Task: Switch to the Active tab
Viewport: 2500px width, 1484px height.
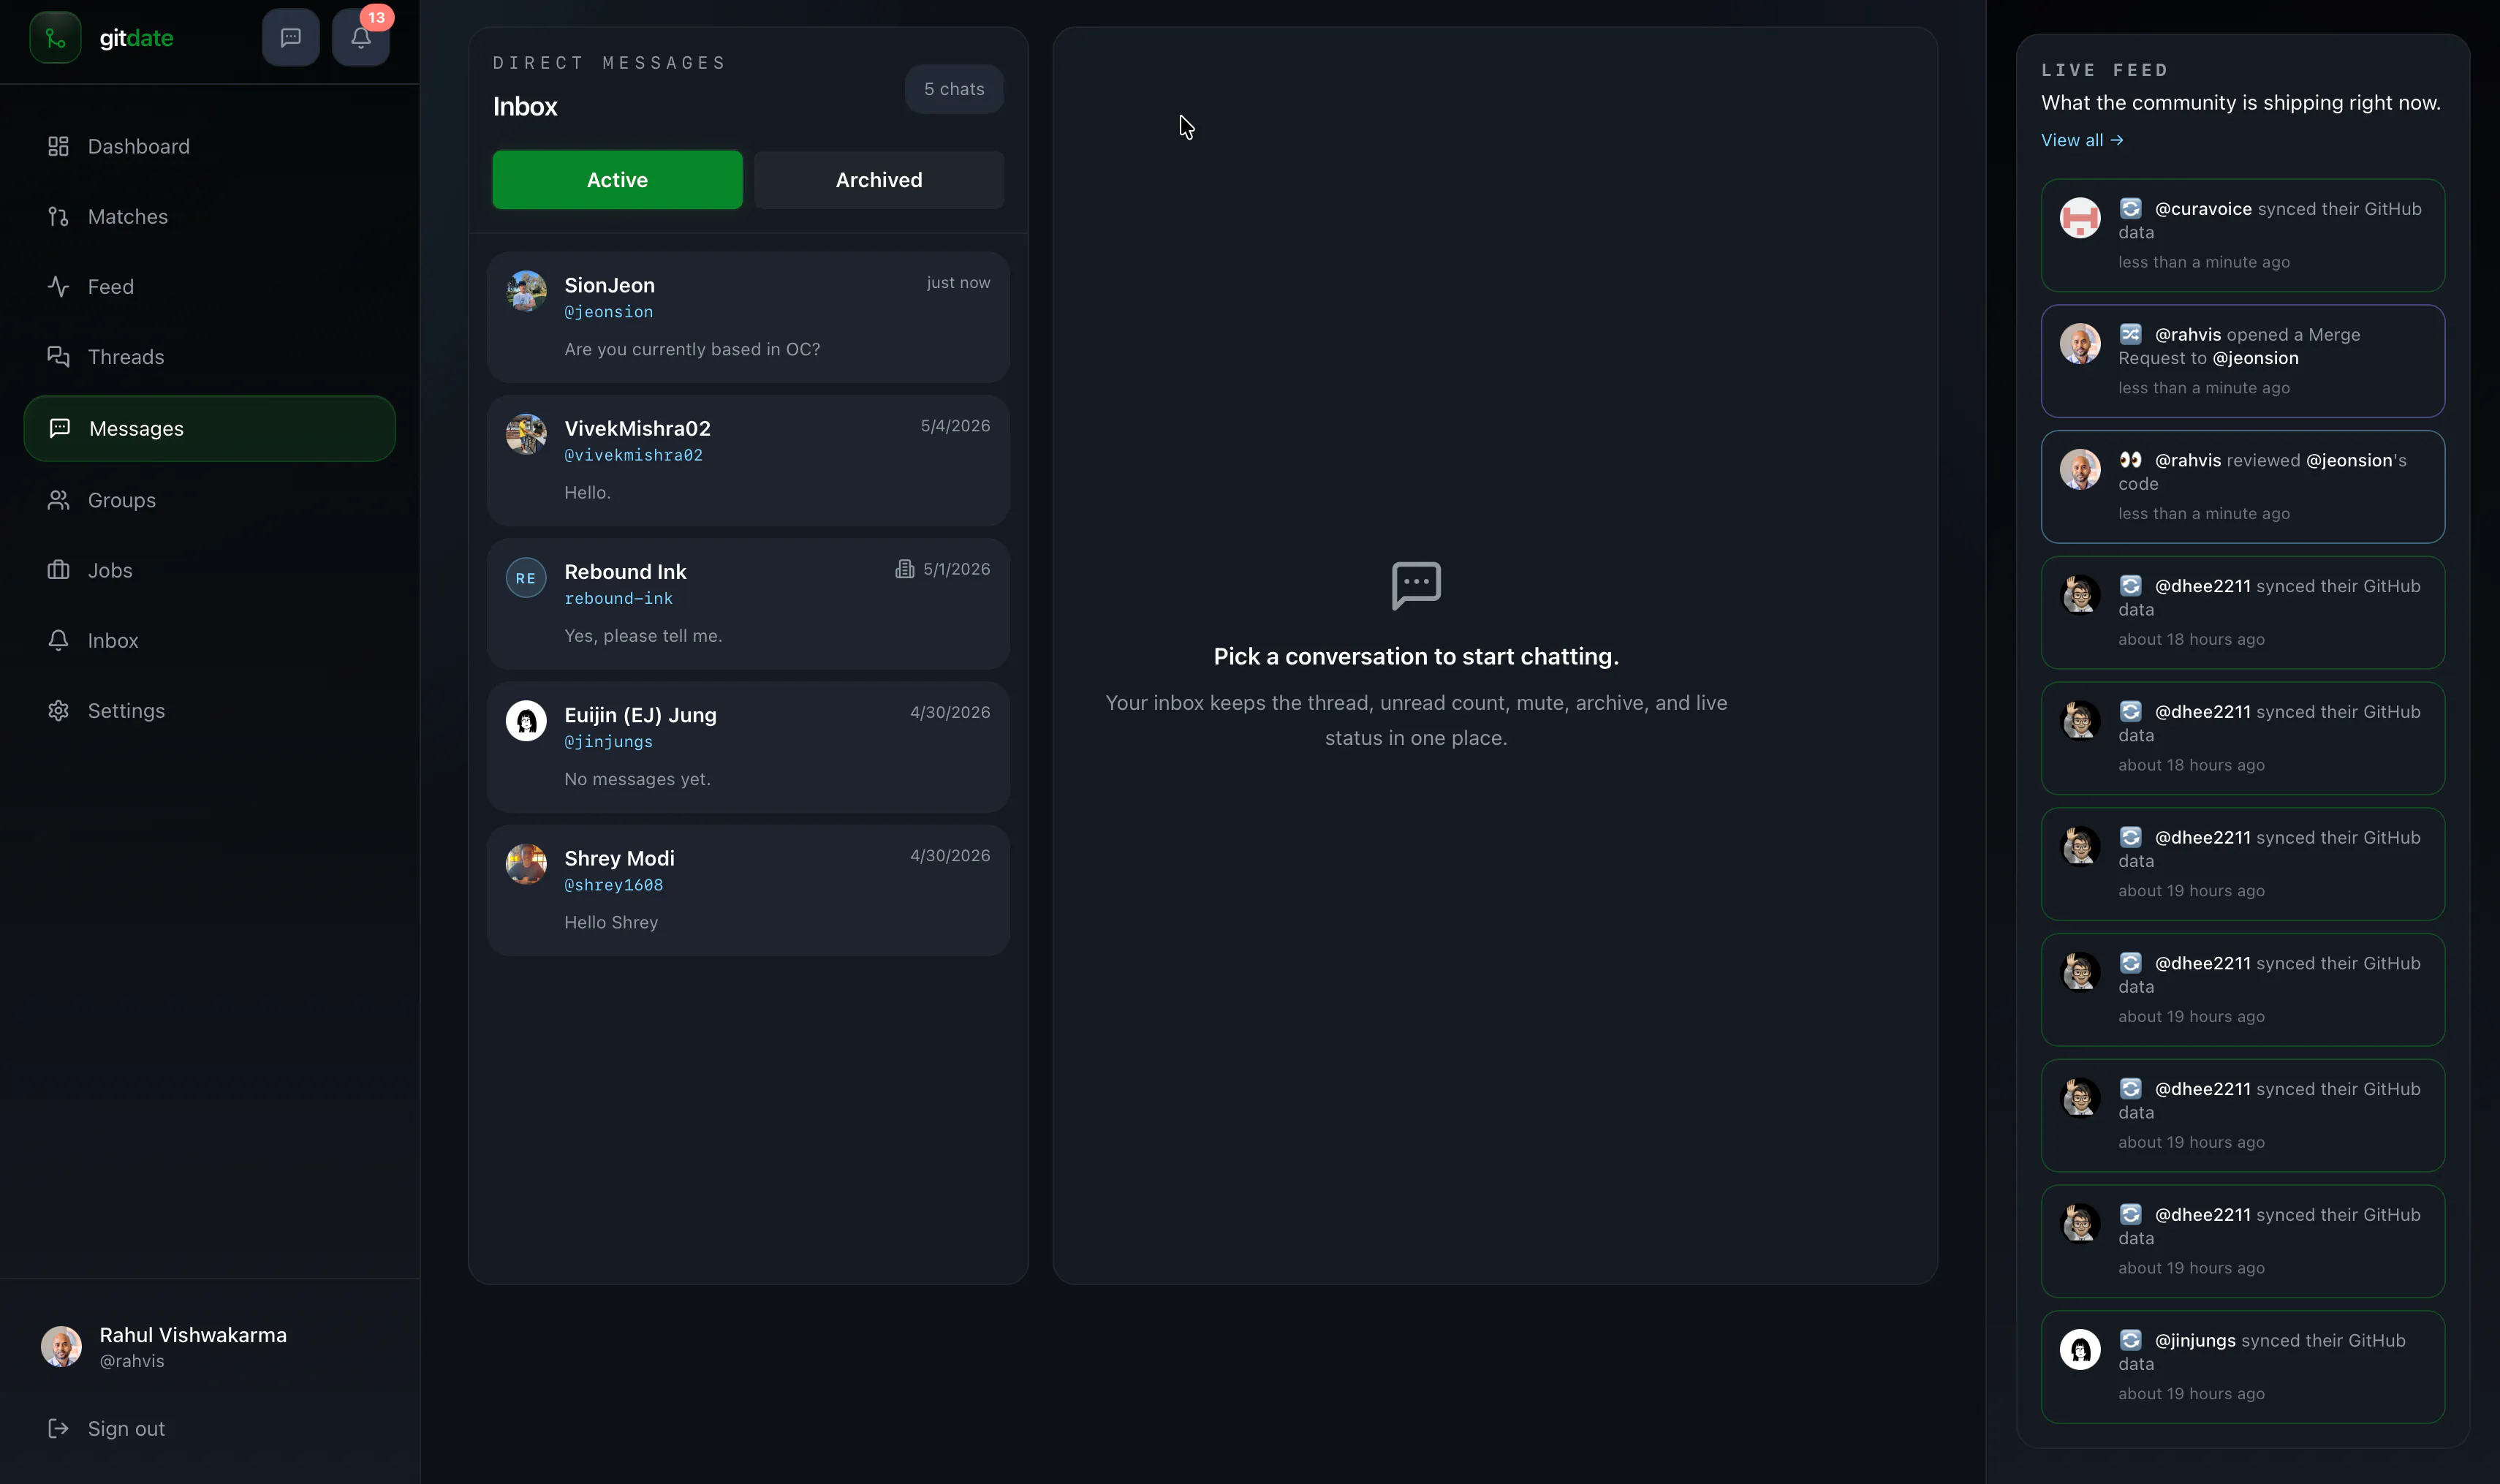Action: click(617, 180)
